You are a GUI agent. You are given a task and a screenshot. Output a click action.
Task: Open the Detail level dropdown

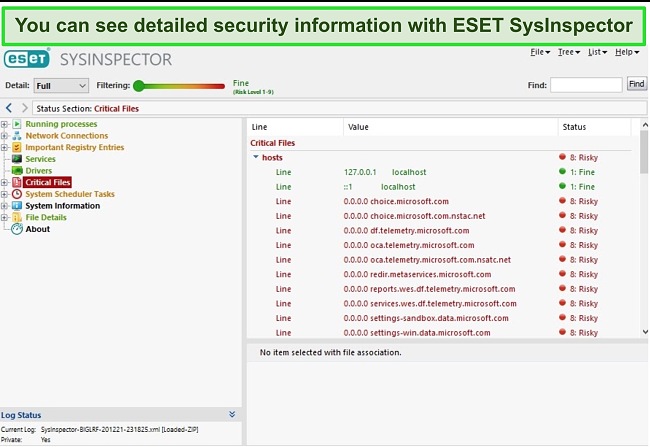(61, 85)
